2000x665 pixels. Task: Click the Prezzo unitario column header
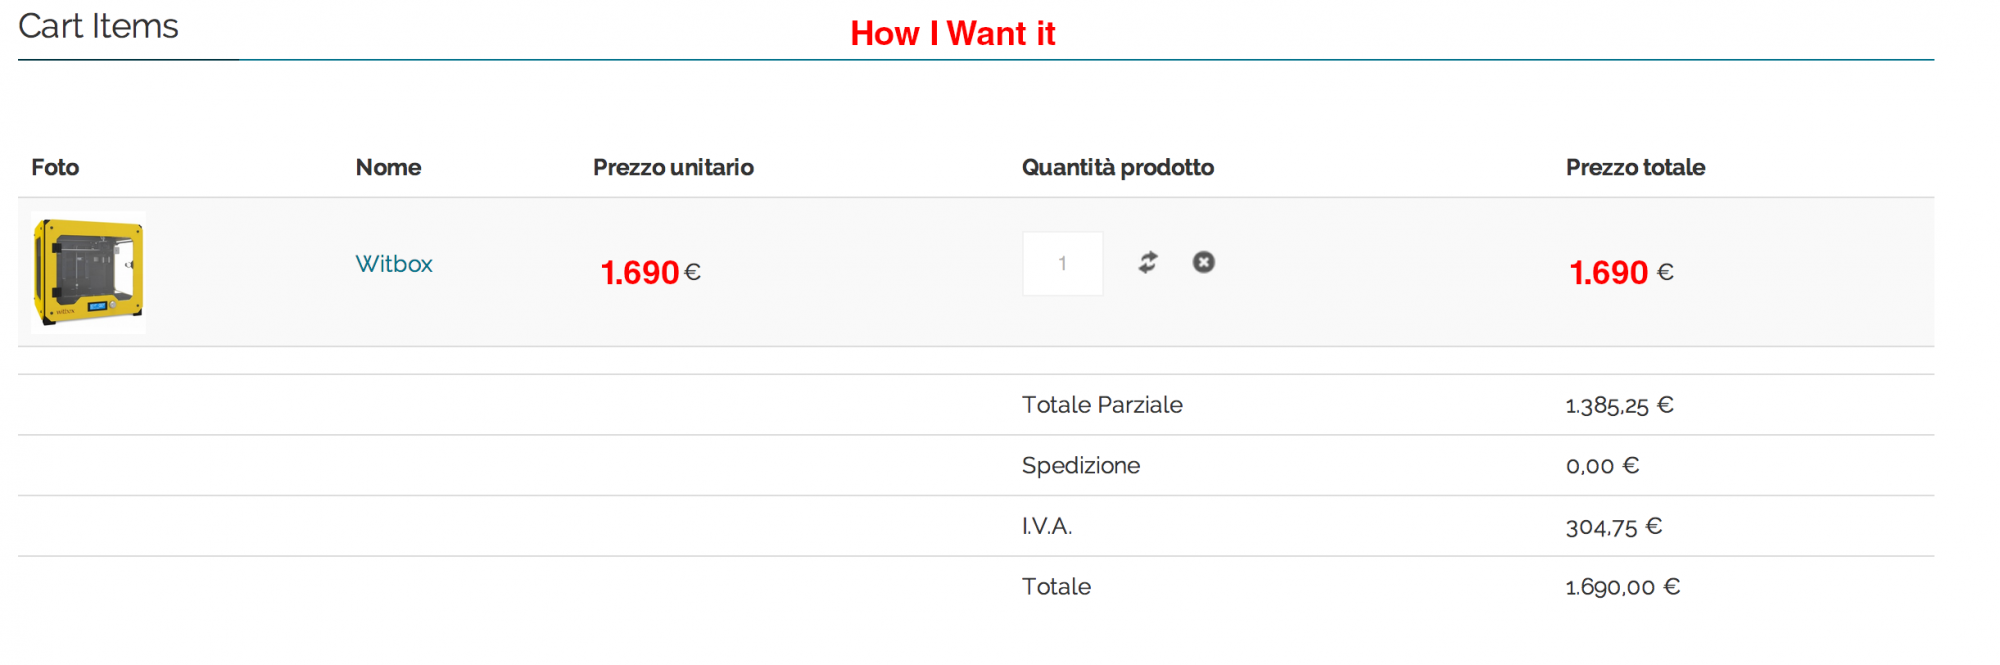pos(673,167)
